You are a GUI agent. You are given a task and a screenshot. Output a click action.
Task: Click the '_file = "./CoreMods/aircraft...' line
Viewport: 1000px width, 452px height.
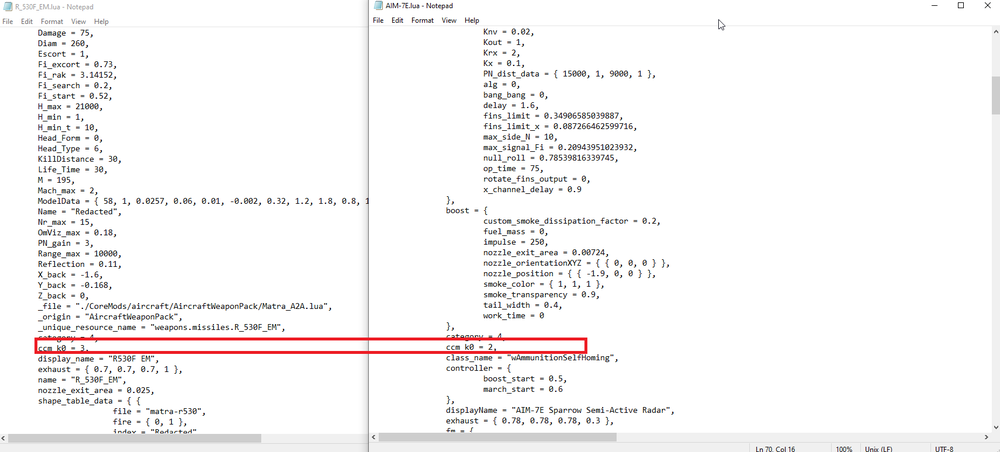(184, 307)
